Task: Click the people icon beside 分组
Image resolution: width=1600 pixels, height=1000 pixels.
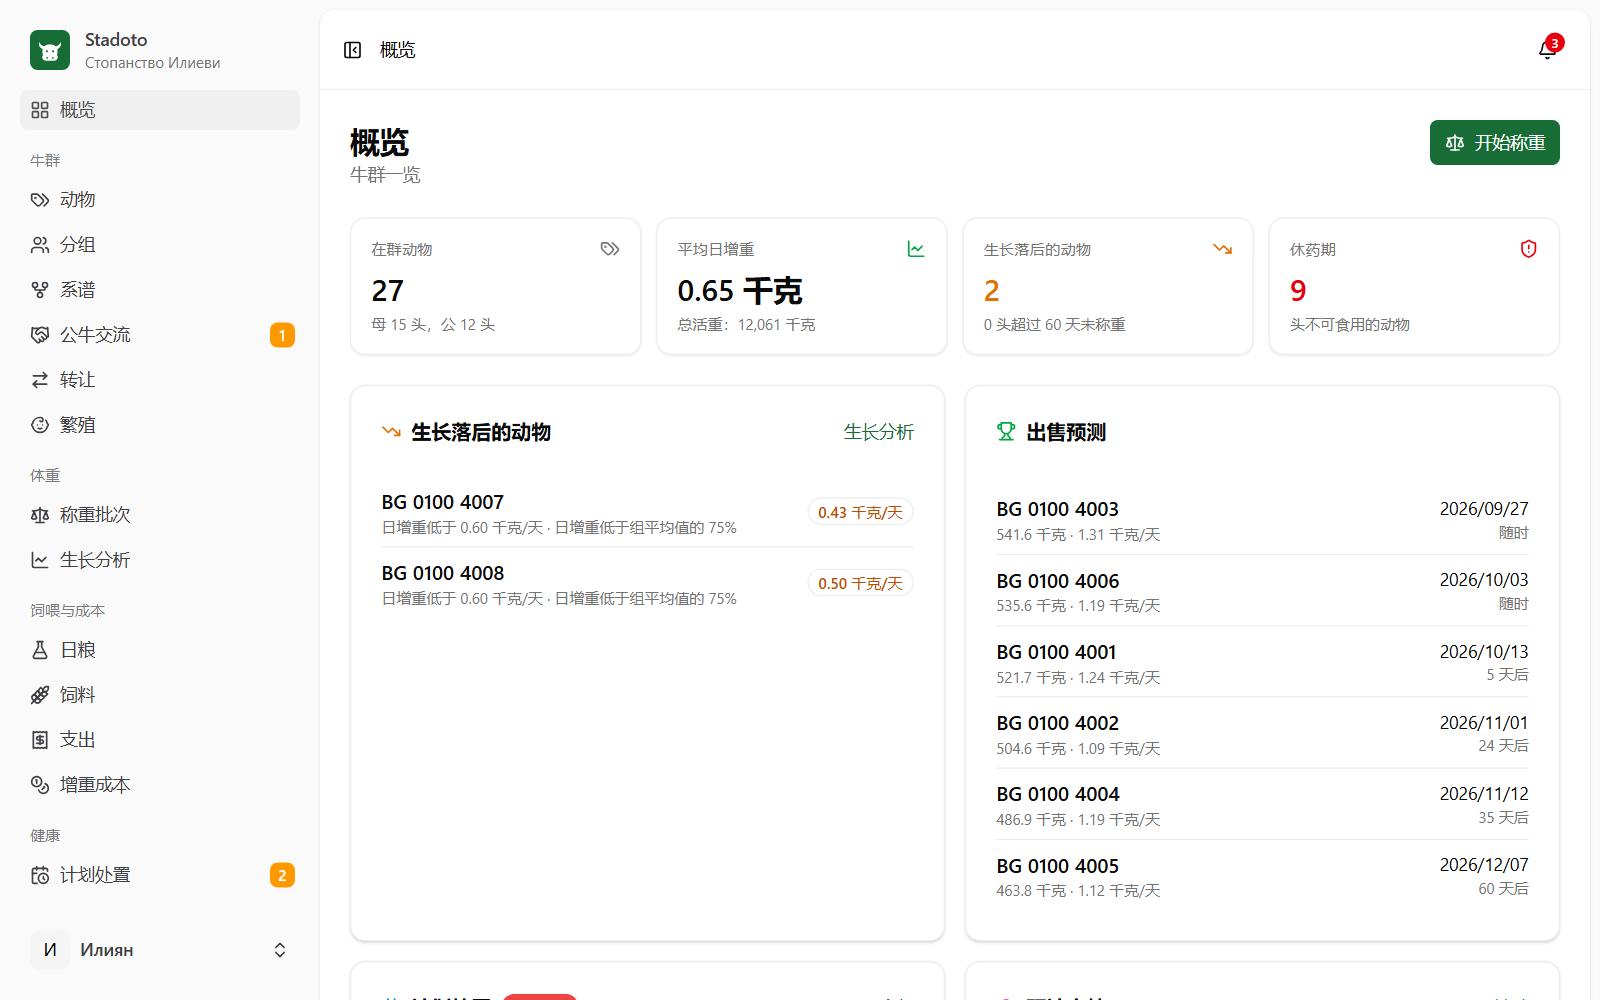Action: click(40, 245)
